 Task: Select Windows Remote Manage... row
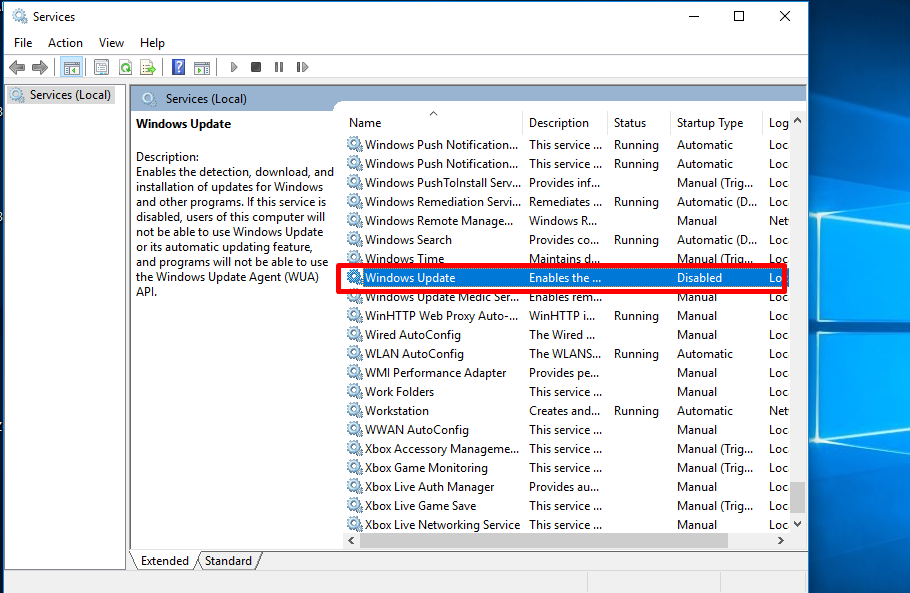click(566, 220)
